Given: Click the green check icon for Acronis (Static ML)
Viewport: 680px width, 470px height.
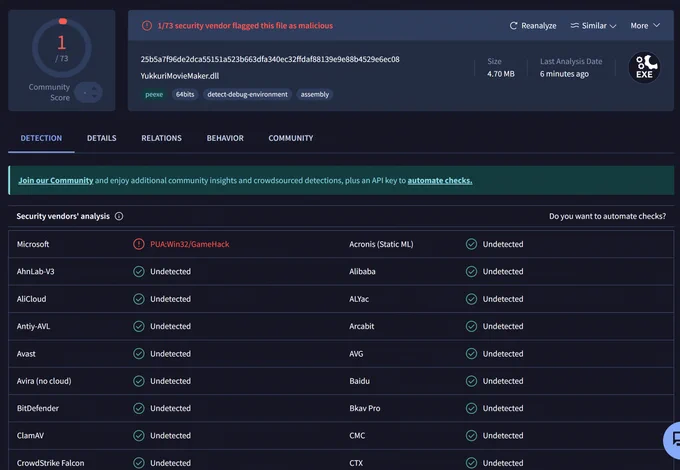Looking at the screenshot, I should click(471, 244).
